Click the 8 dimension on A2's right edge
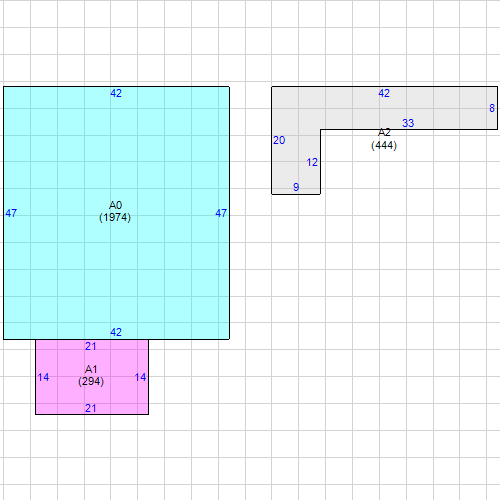Screen dimensions: 500x500 [x=492, y=108]
